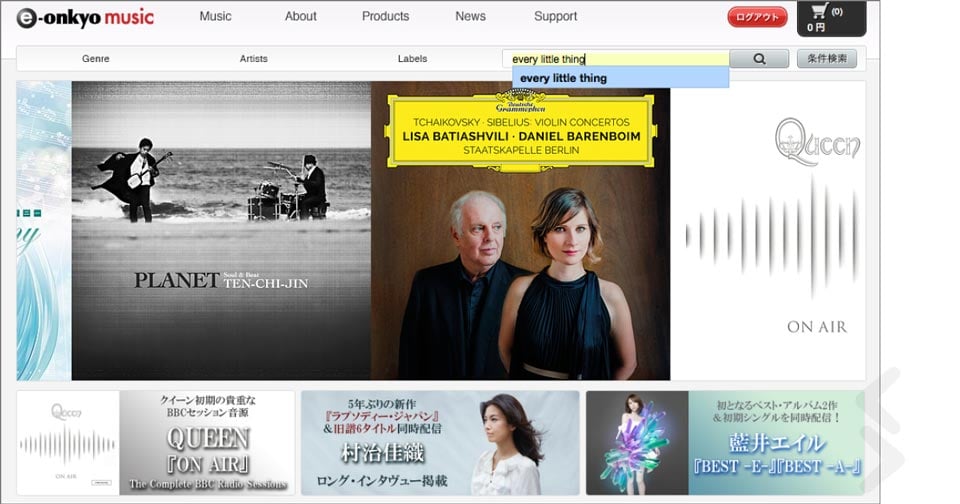Open the 村治佳織 interview promo
The image size is (960, 504).
click(440, 443)
